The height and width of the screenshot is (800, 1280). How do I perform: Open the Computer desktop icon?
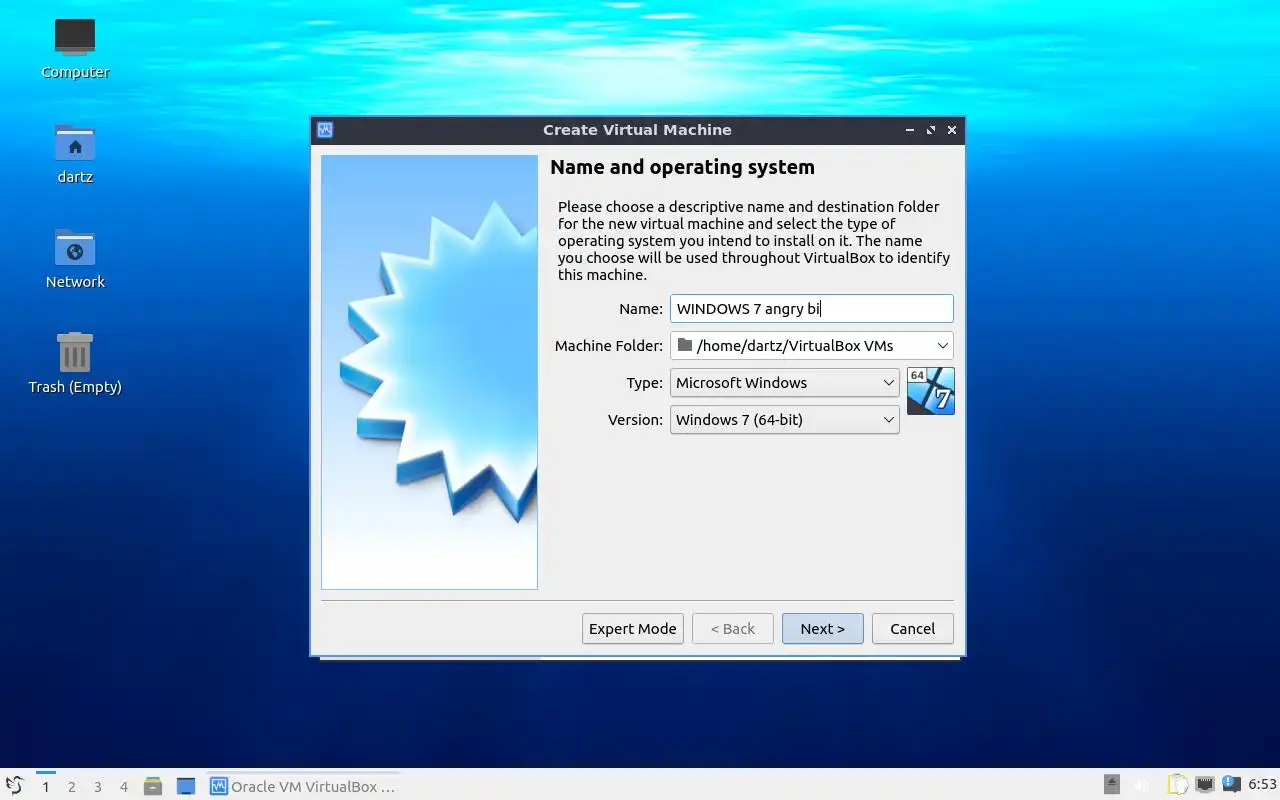pyautogui.click(x=75, y=49)
